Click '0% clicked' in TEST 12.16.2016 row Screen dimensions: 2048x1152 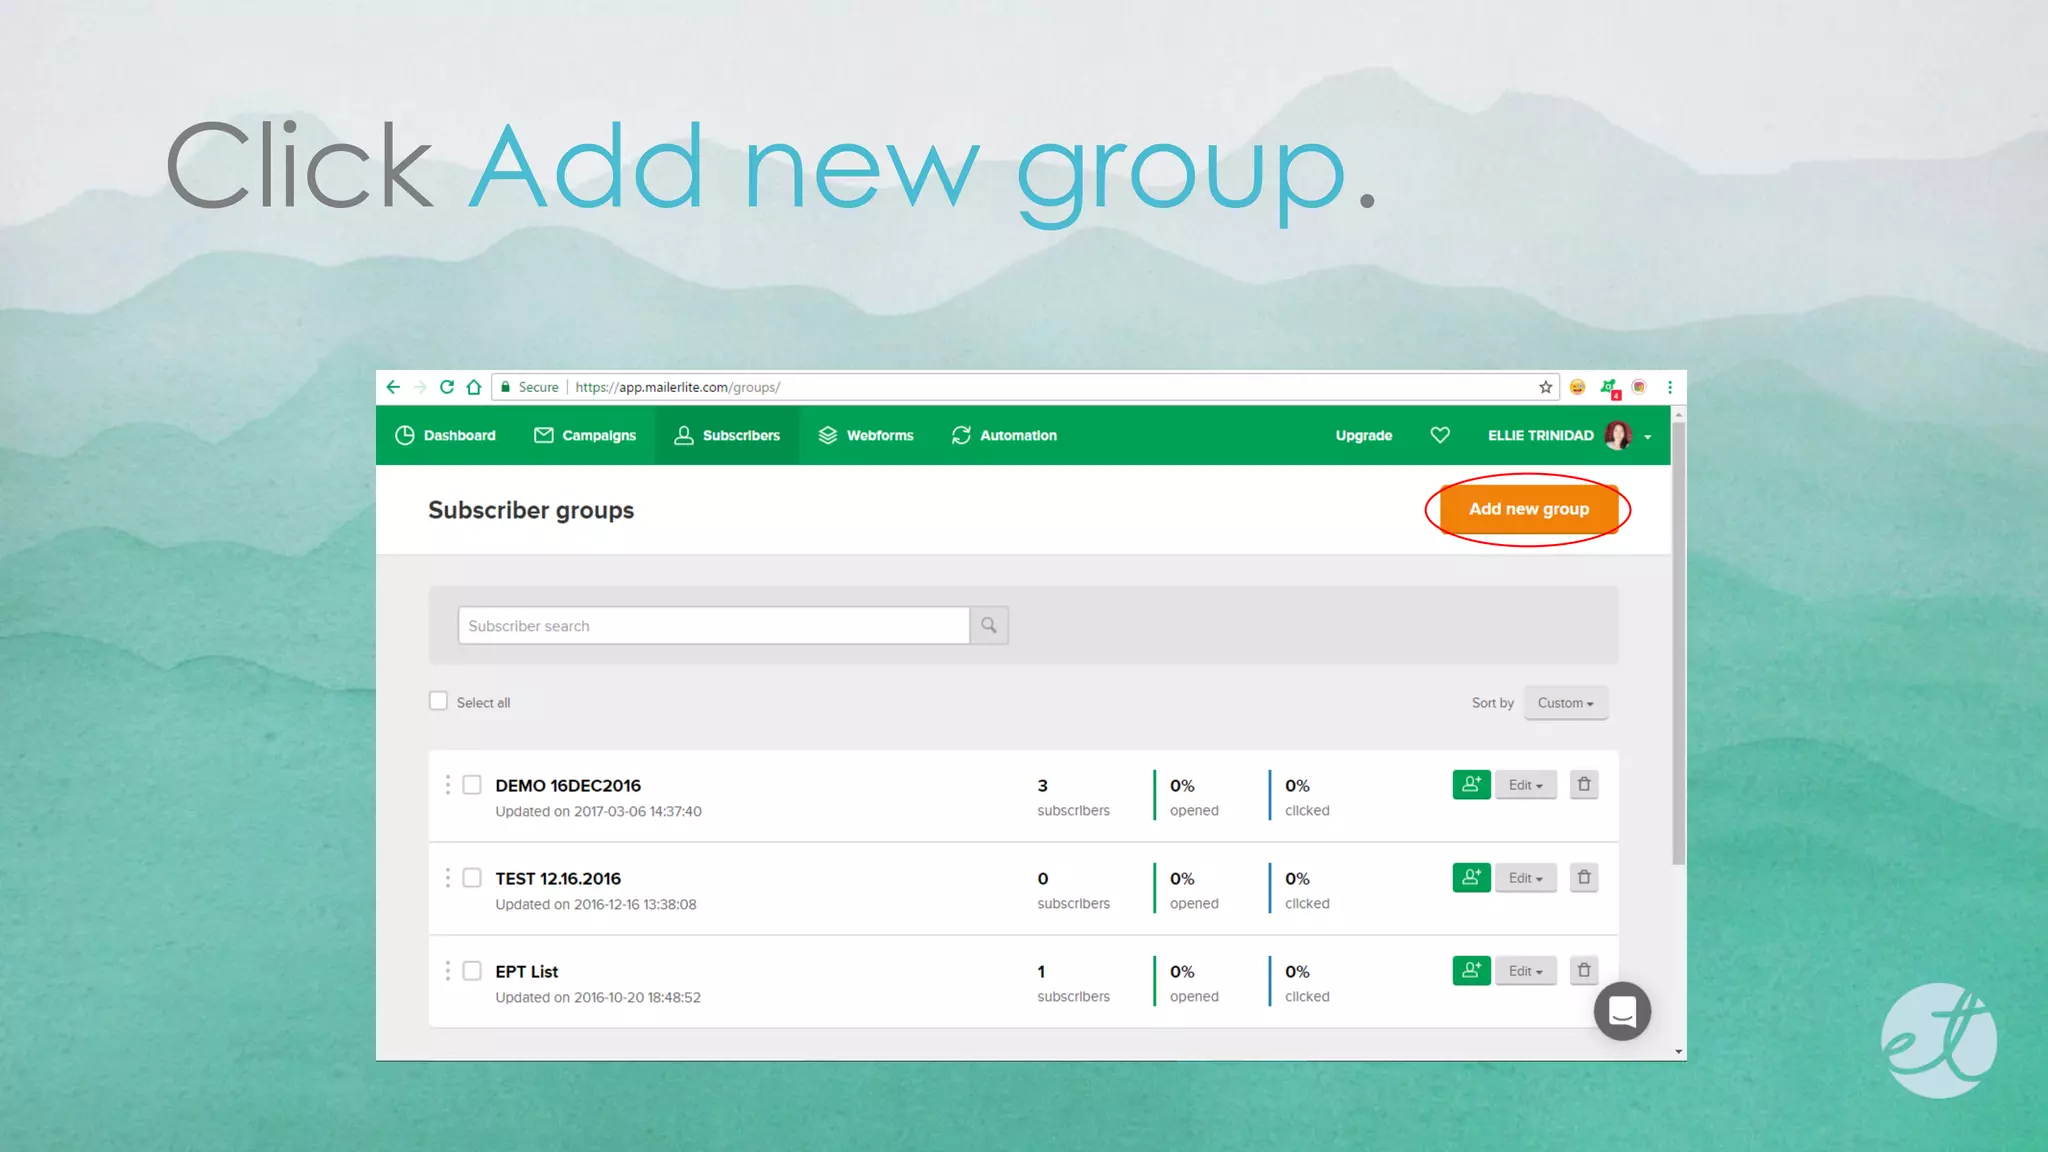pyautogui.click(x=1307, y=890)
